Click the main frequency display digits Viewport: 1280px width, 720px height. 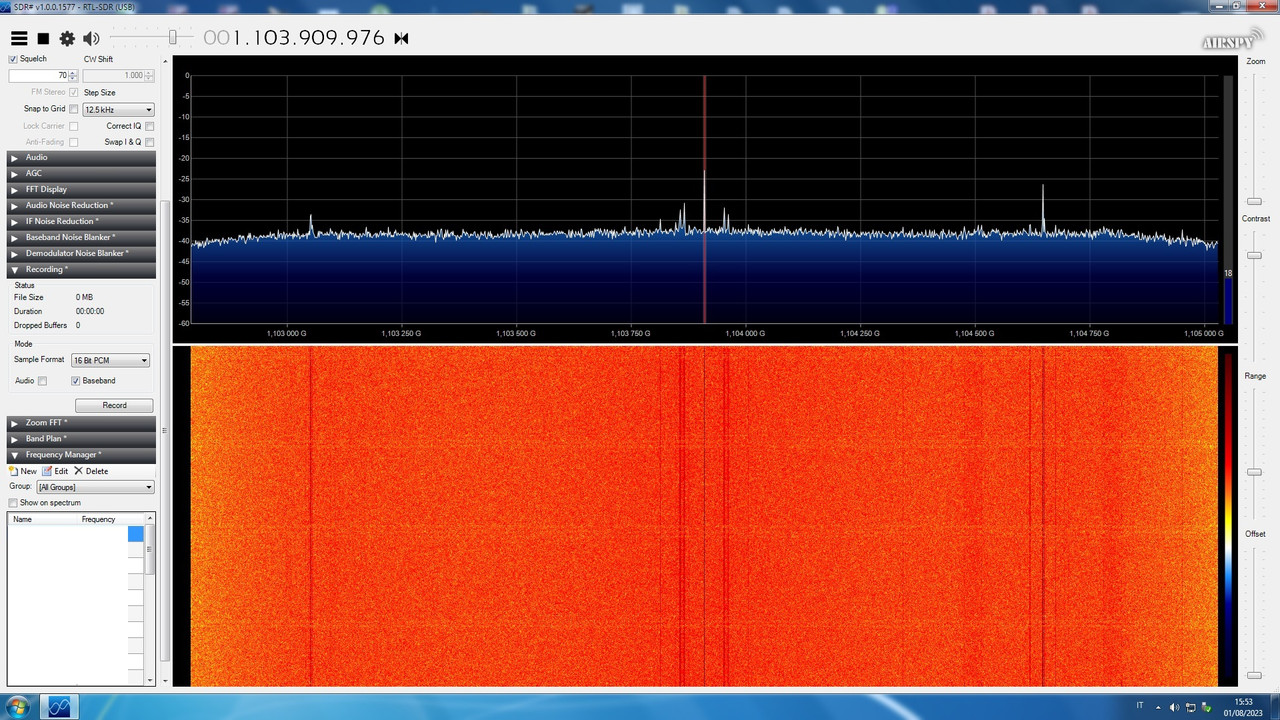[x=294, y=38]
